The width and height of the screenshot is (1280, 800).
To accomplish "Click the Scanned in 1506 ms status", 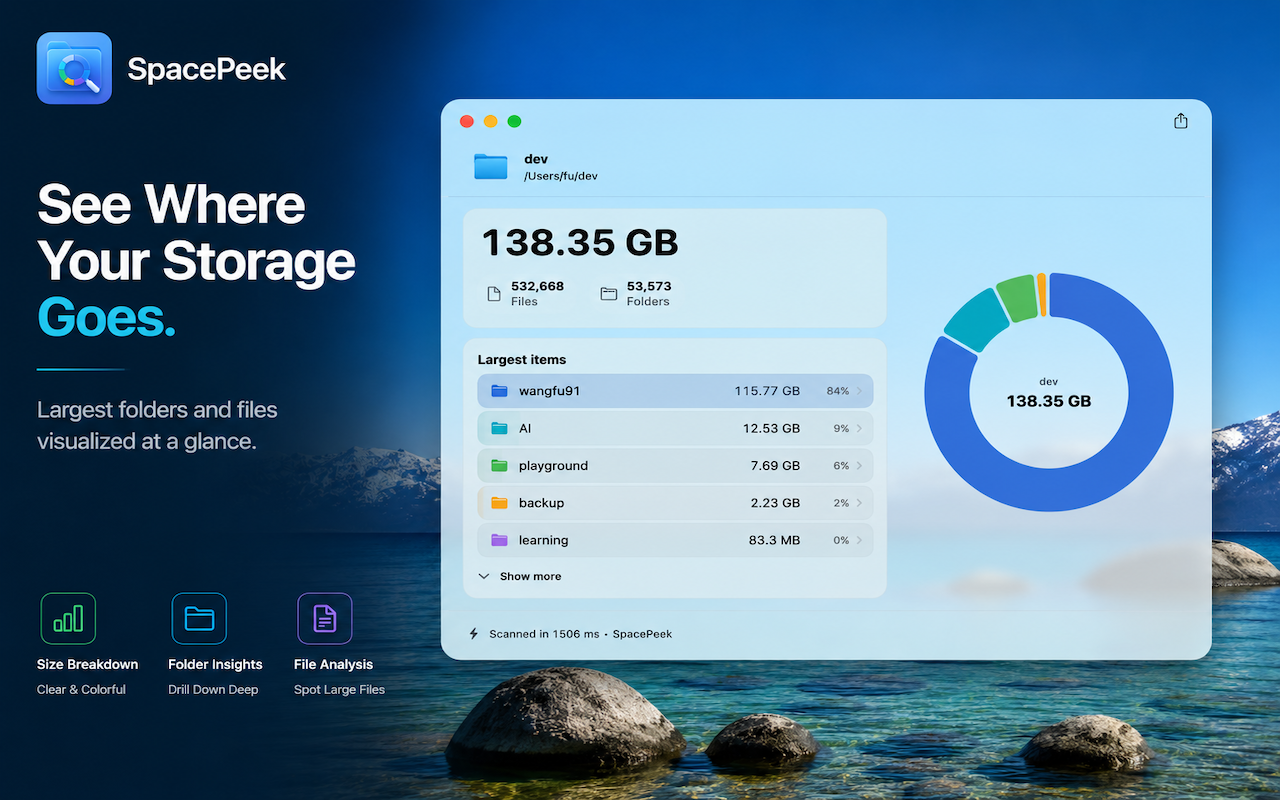I will coord(544,634).
